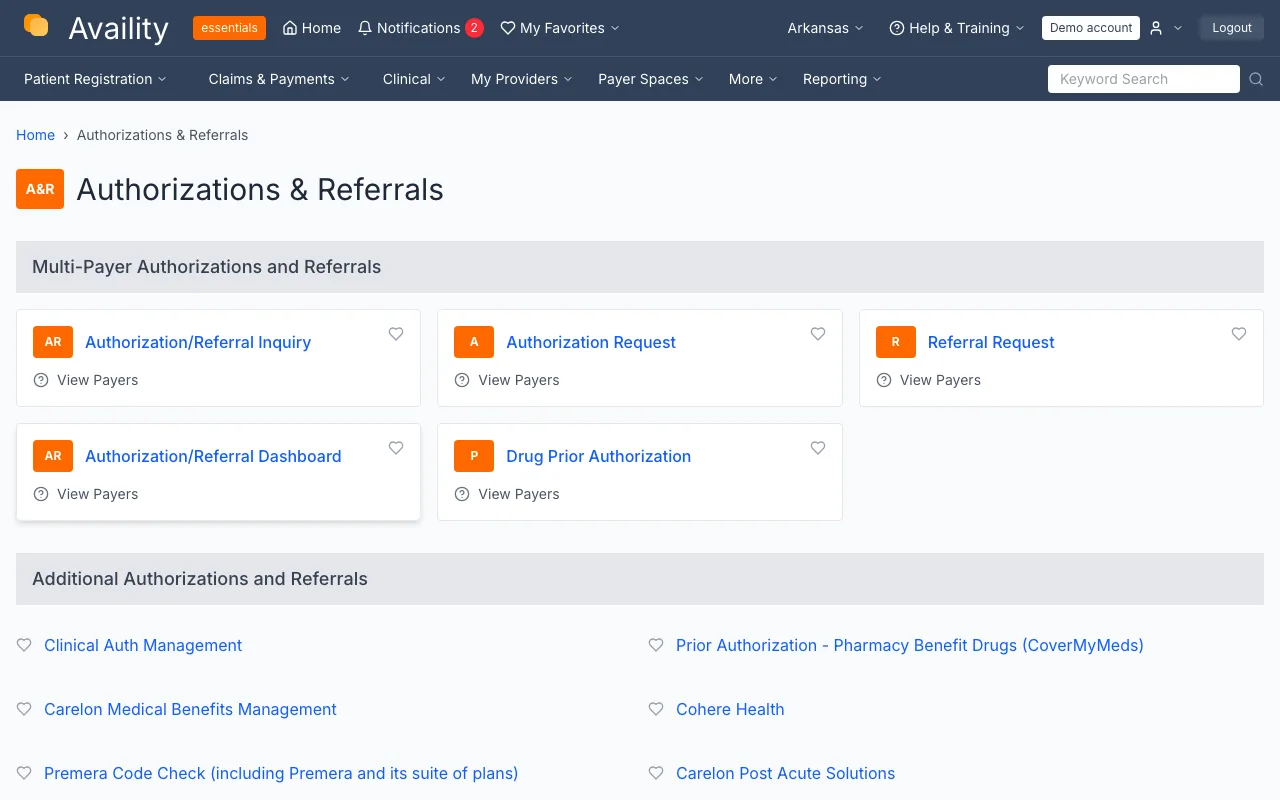Favorite Referral Request with heart icon
Screen dimensions: 1280x800
(1239, 334)
